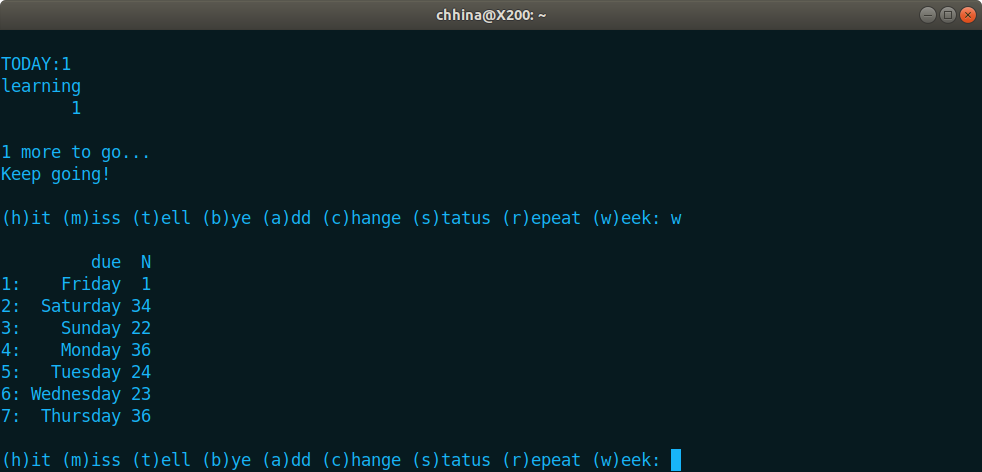
Task: Click the TODAY:1 line
Action: point(36,64)
